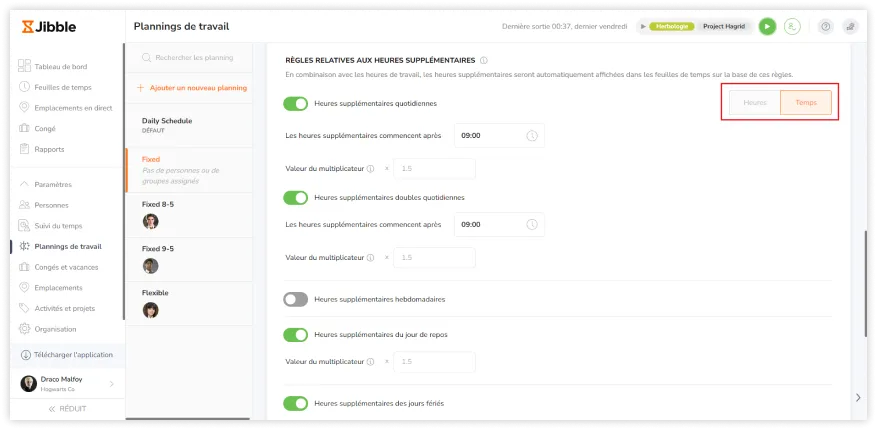Click the Project Hagrid label
The width and height of the screenshot is (877, 430).
[724, 26]
